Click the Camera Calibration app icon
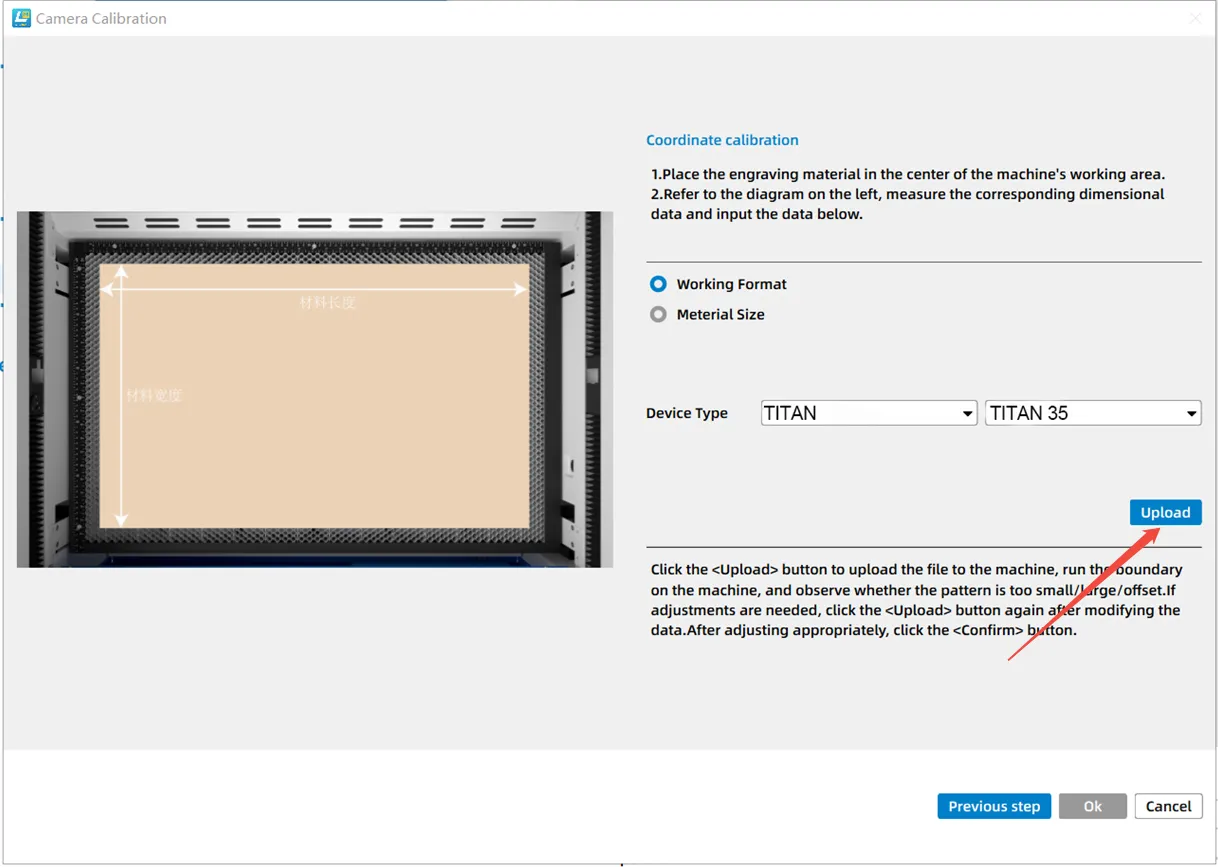1218x867 pixels. [x=21, y=18]
